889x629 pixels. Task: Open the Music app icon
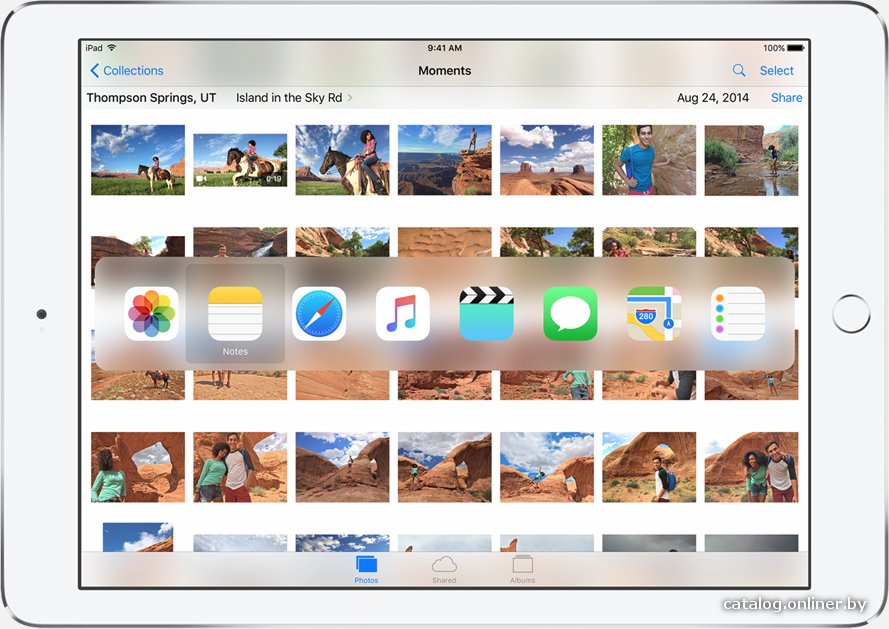[x=403, y=314]
